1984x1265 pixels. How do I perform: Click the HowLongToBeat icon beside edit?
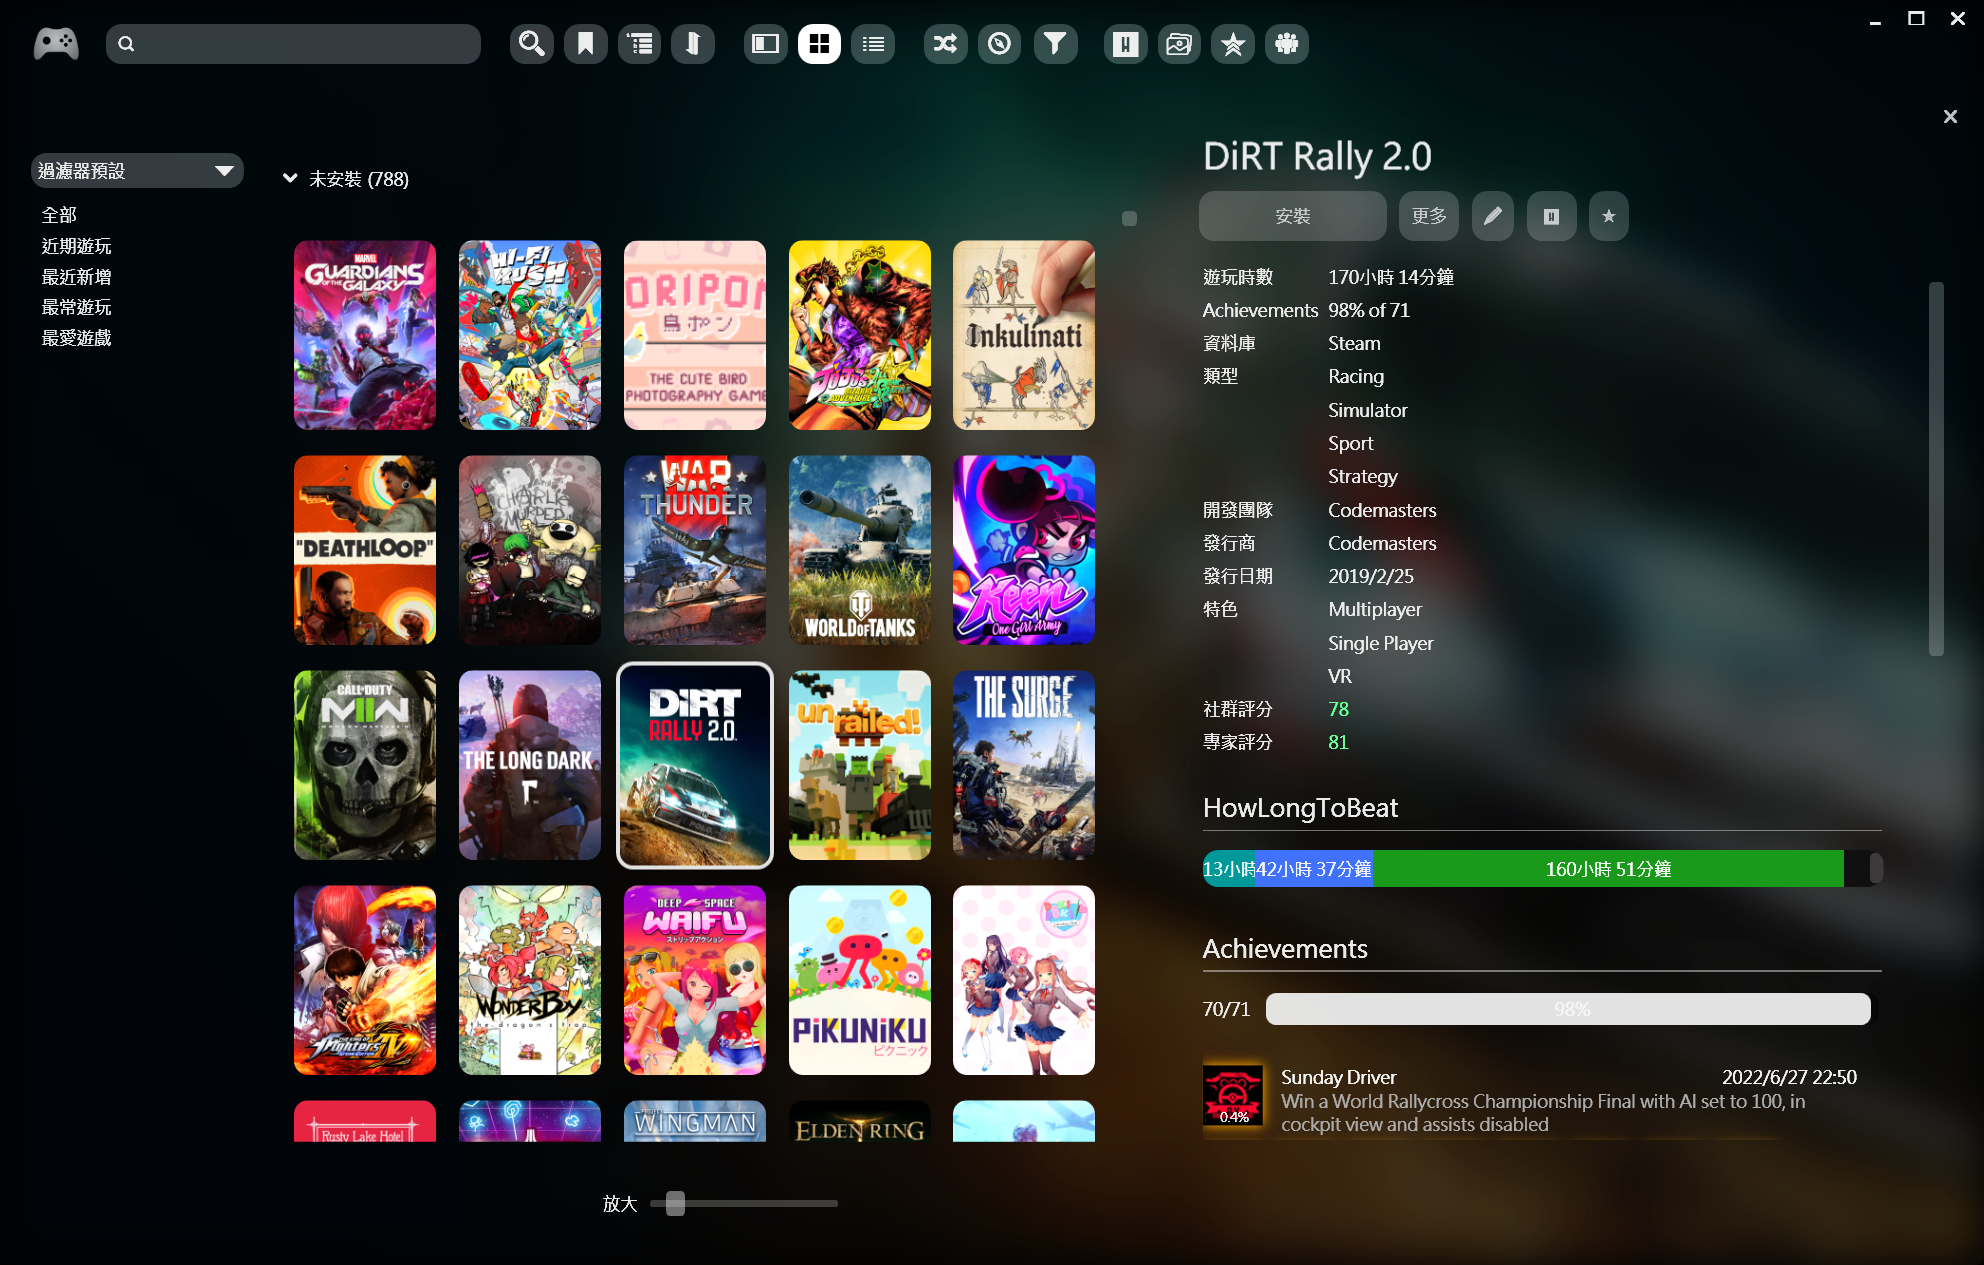point(1551,216)
